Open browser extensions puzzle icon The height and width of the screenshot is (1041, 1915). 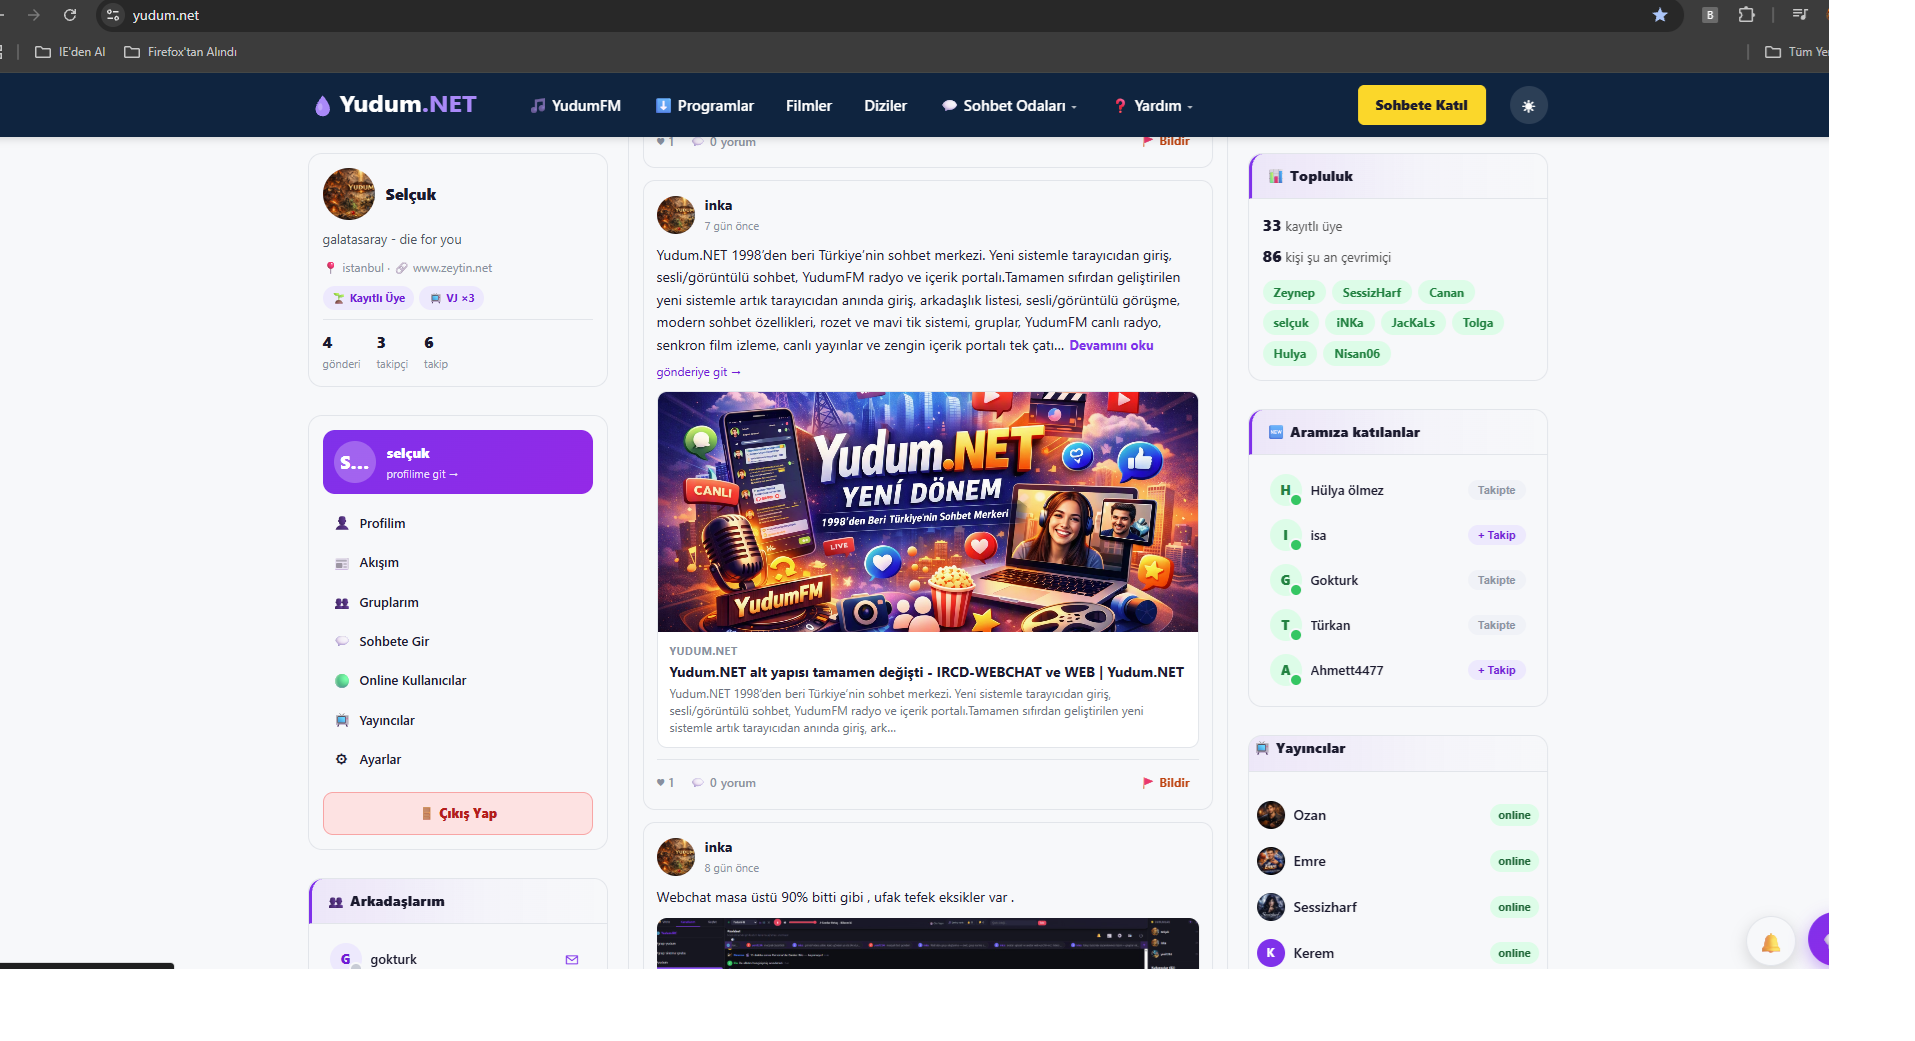tap(1746, 15)
